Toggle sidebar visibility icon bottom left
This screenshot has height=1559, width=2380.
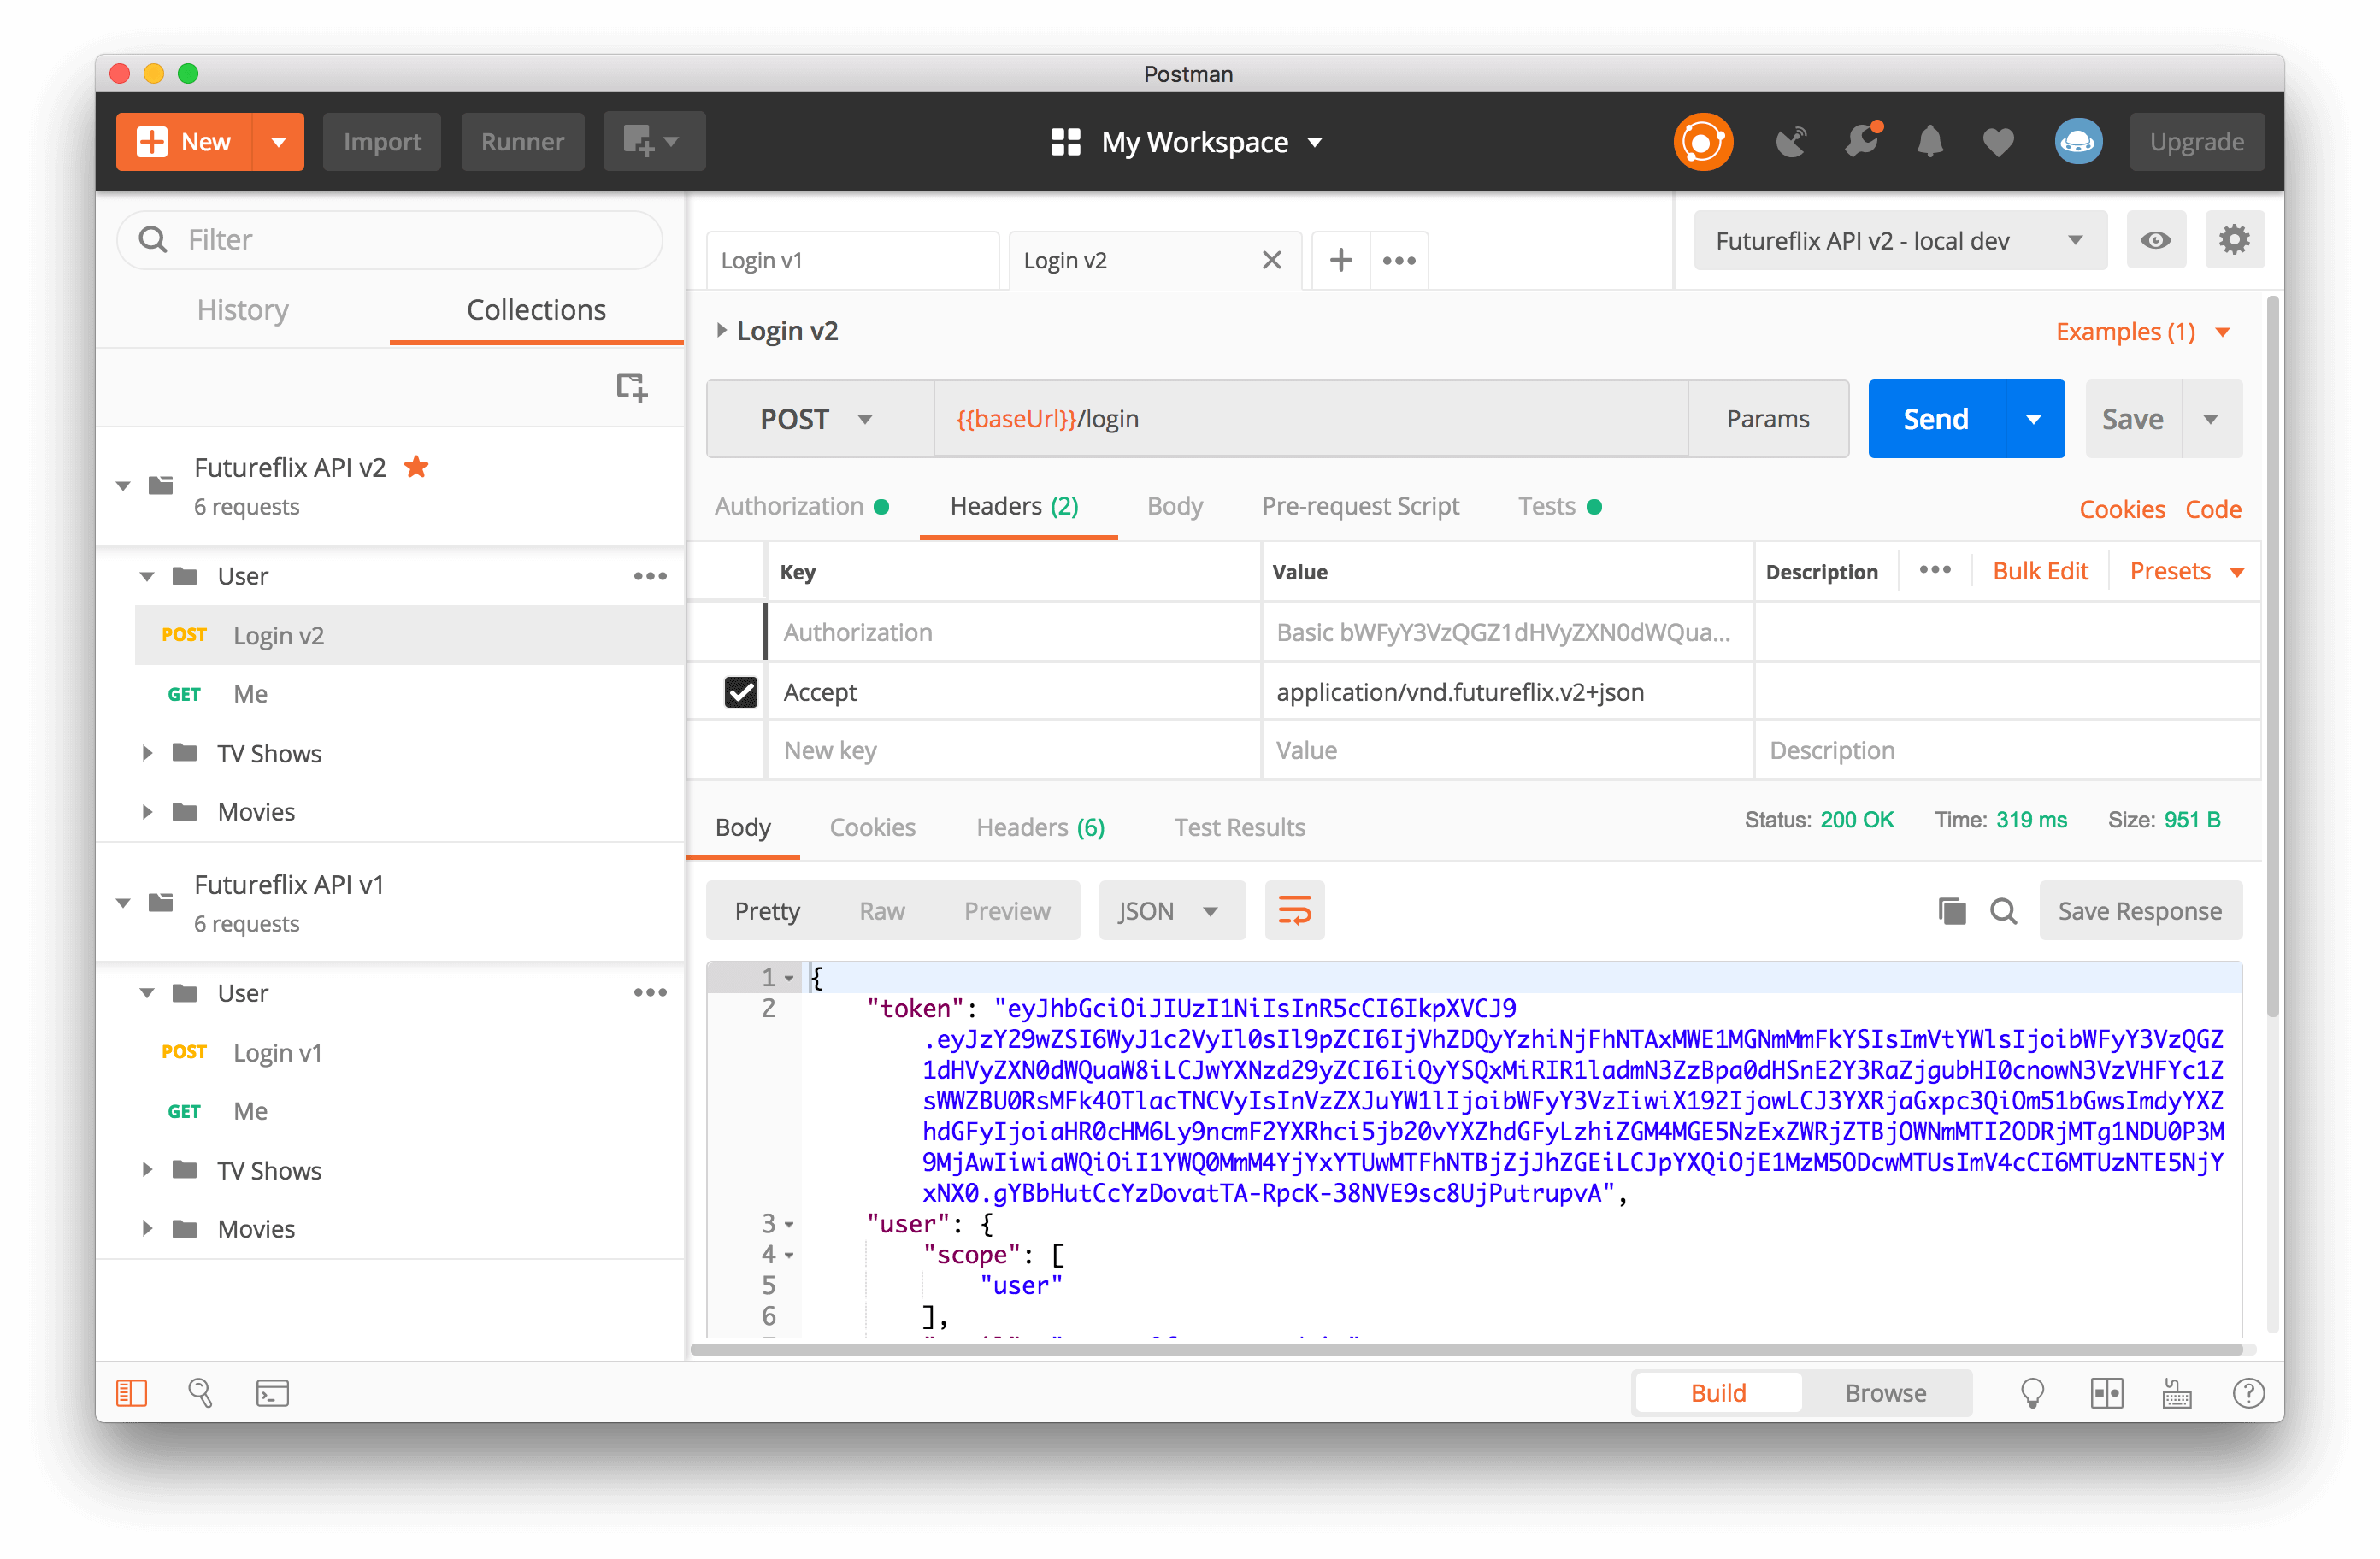(x=131, y=1393)
